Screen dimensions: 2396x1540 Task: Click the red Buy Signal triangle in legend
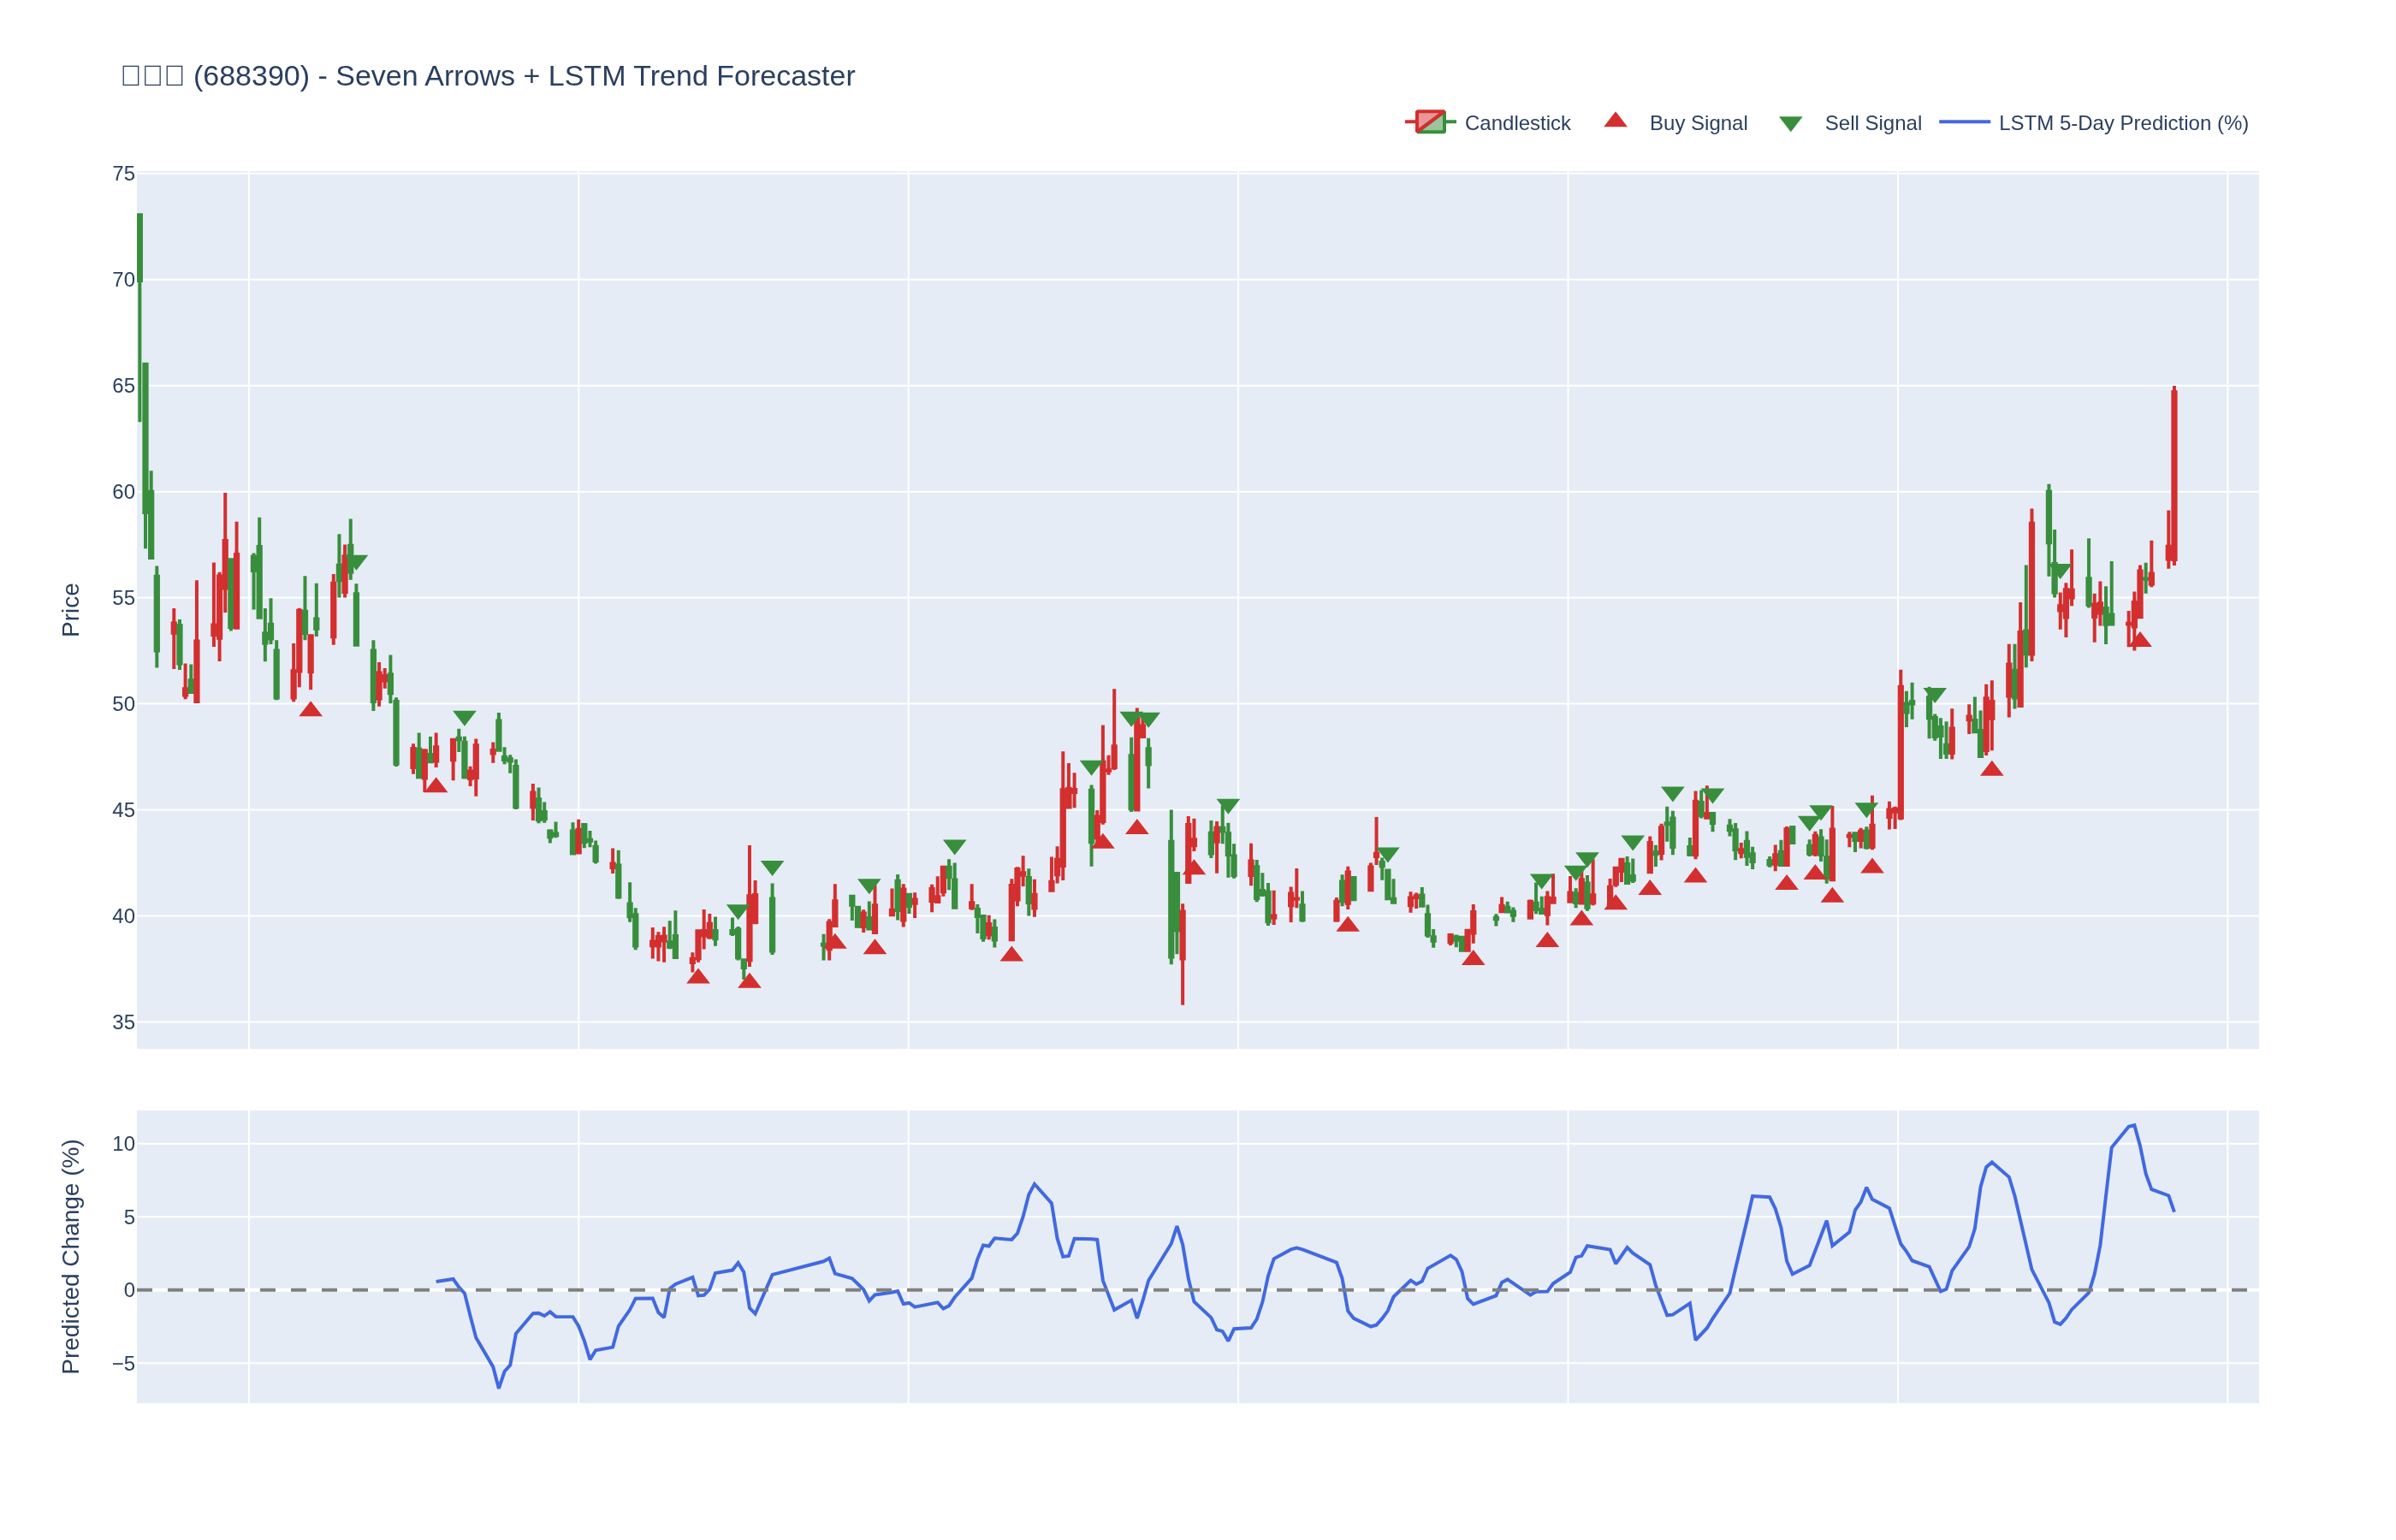point(1615,121)
